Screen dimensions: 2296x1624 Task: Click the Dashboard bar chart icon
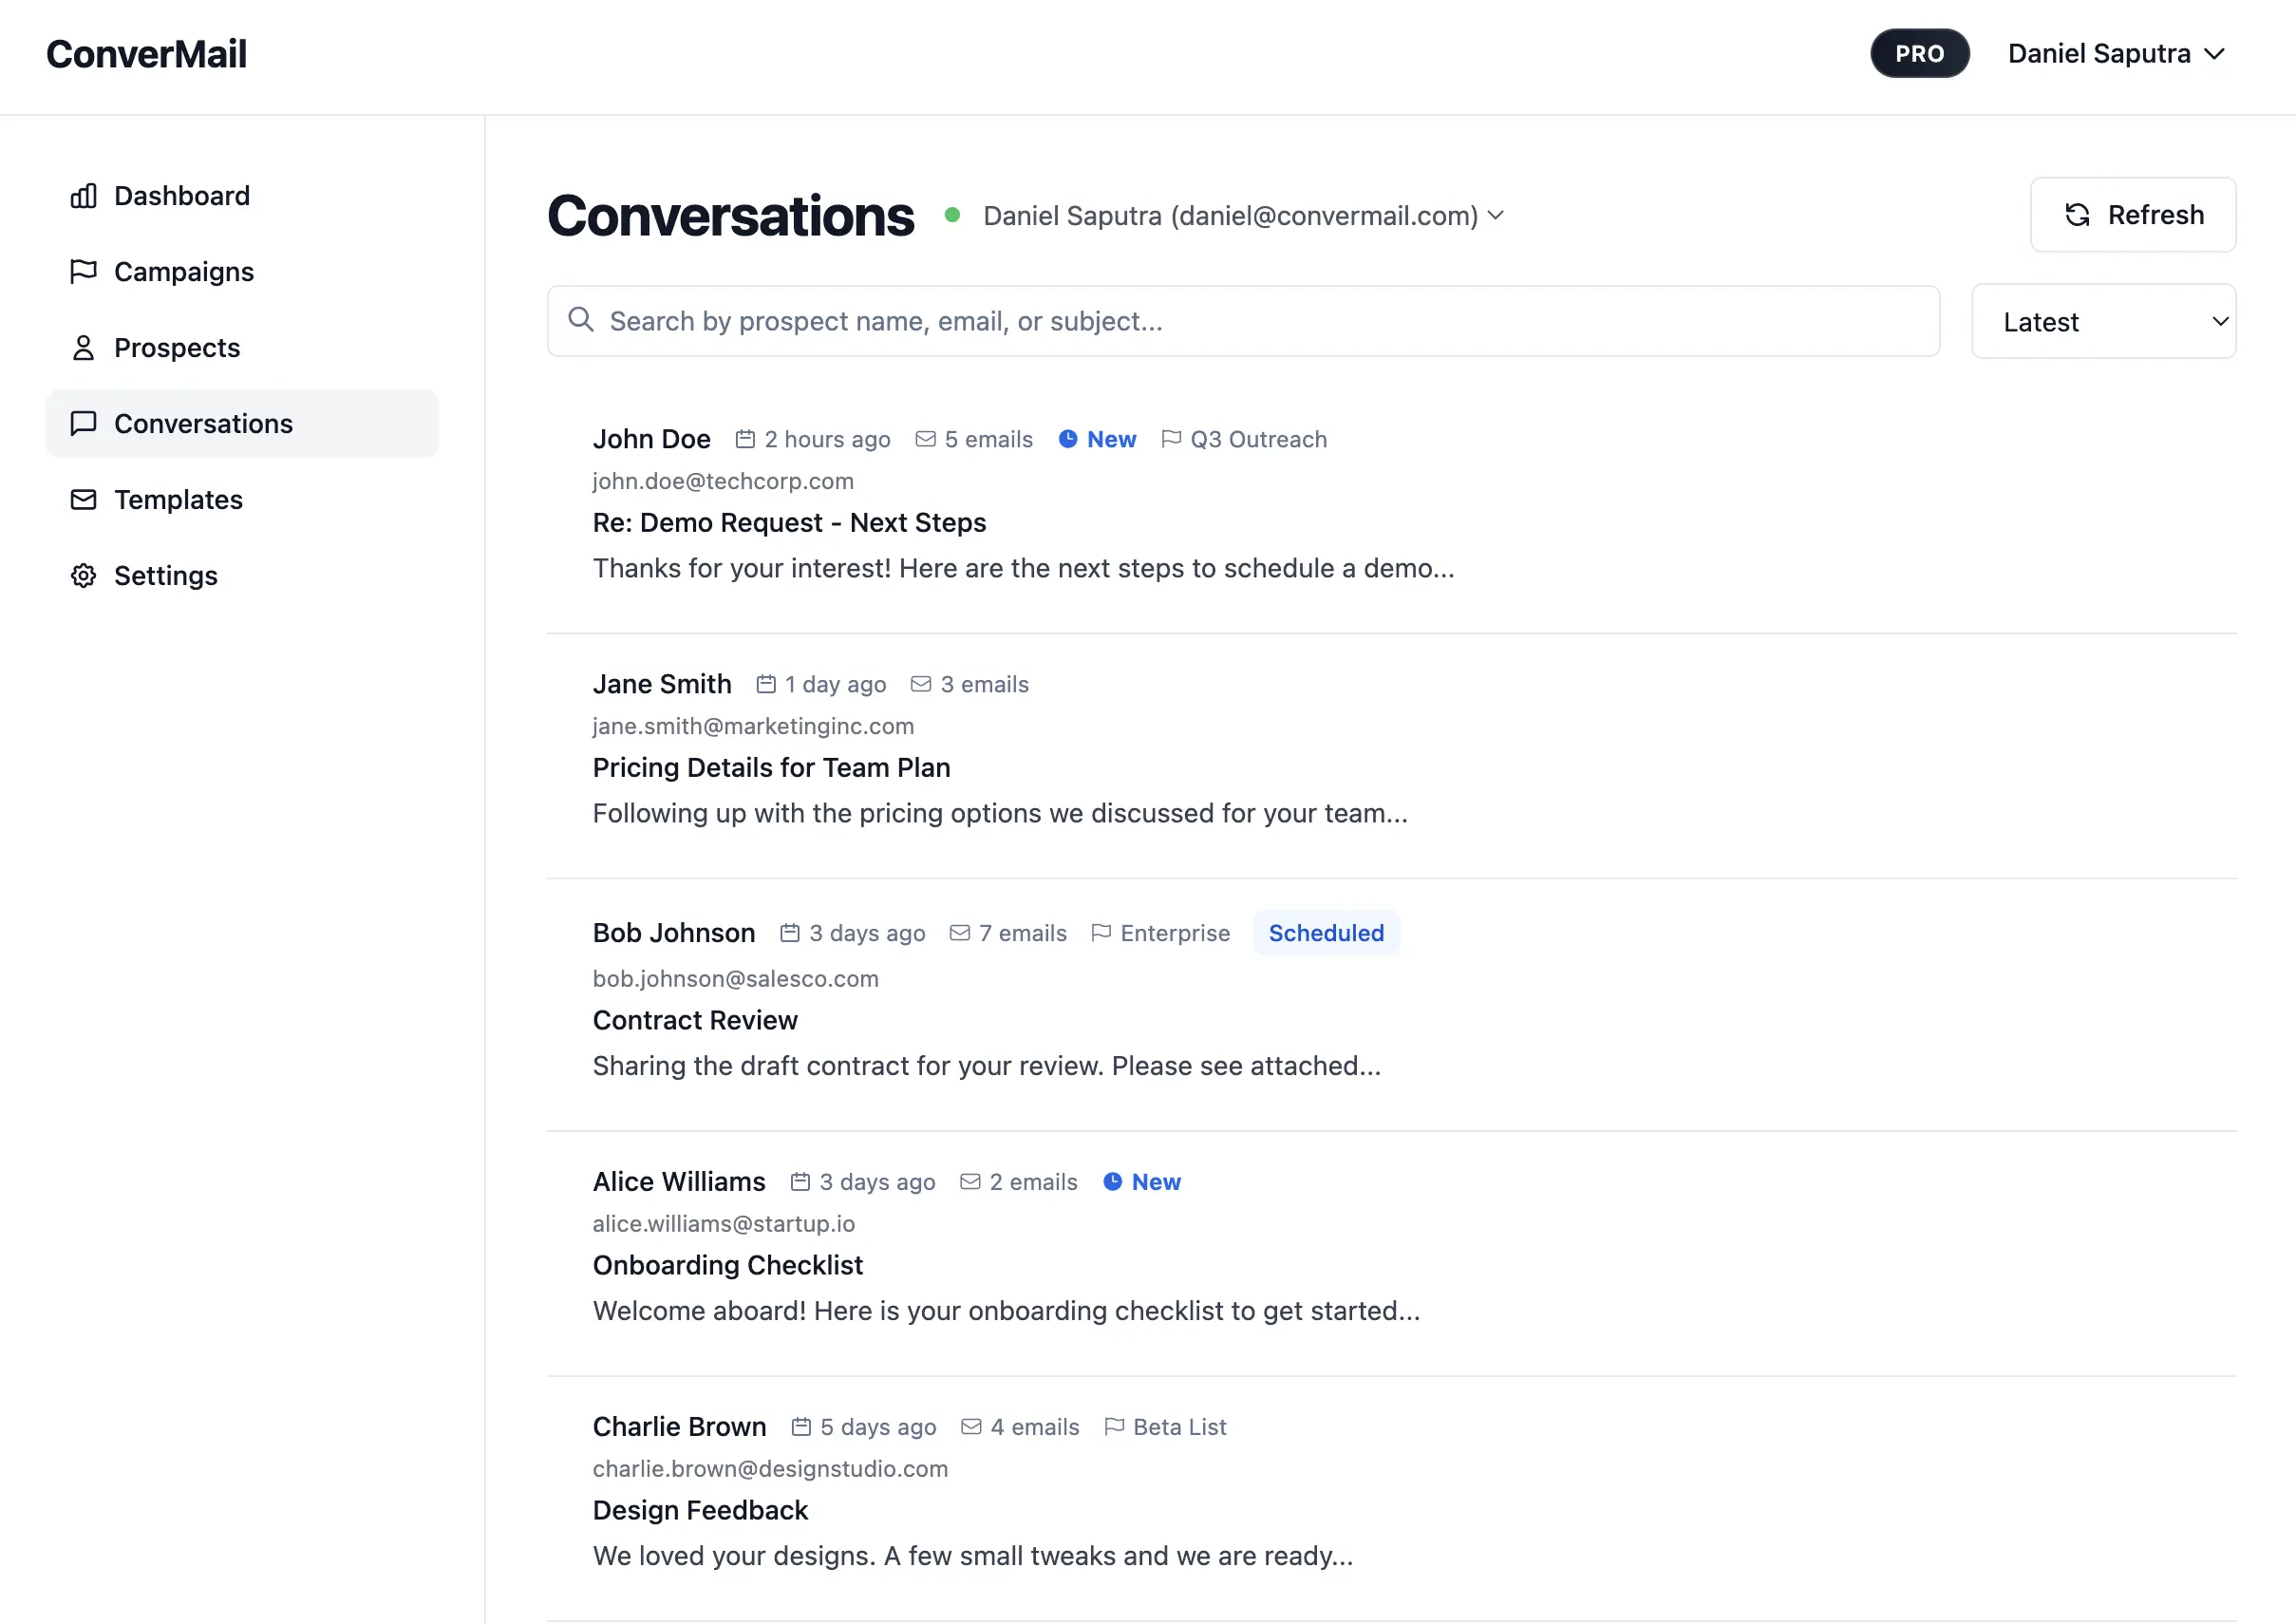(x=83, y=196)
